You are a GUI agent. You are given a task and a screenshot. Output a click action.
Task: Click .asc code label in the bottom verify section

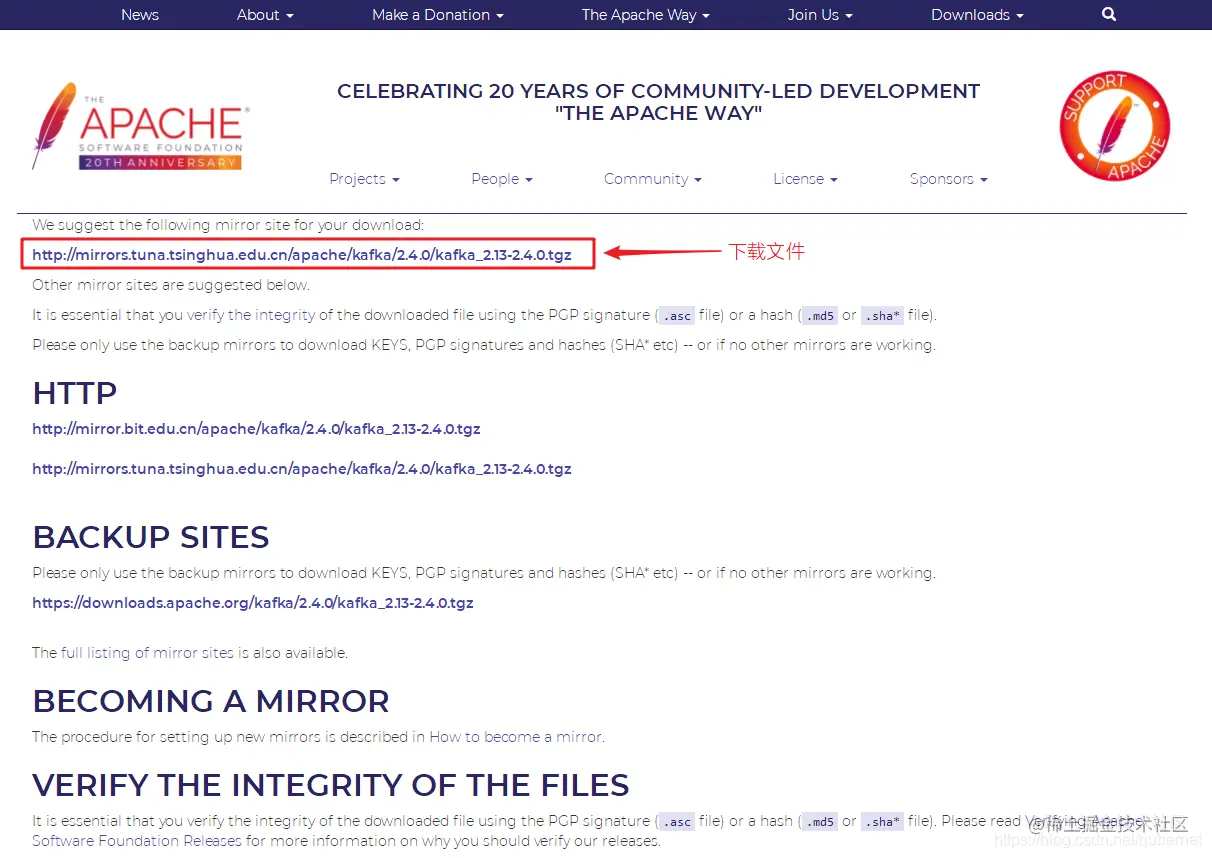point(677,822)
